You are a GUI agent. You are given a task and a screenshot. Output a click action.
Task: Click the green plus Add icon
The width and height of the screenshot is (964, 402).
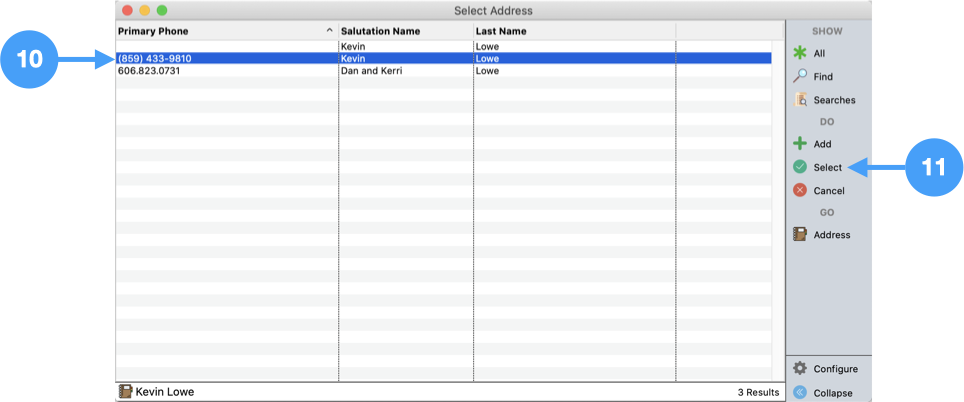pos(800,144)
